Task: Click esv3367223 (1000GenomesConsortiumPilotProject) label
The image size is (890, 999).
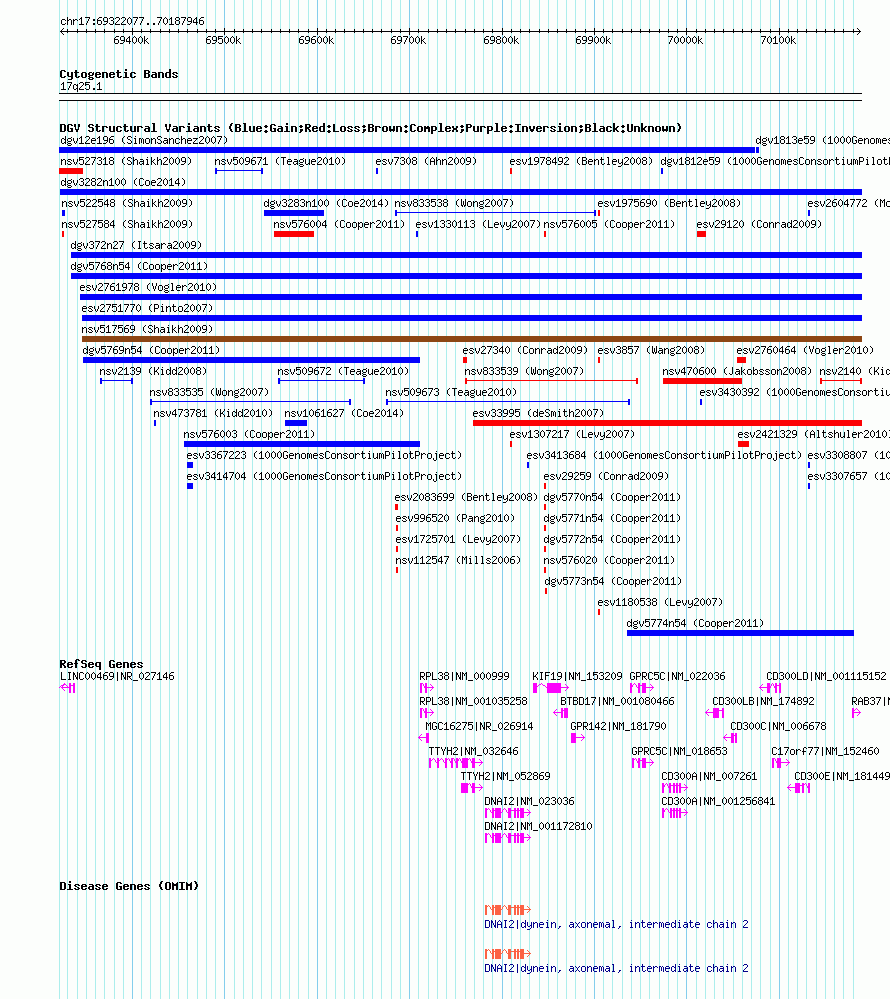Action: (x=324, y=456)
